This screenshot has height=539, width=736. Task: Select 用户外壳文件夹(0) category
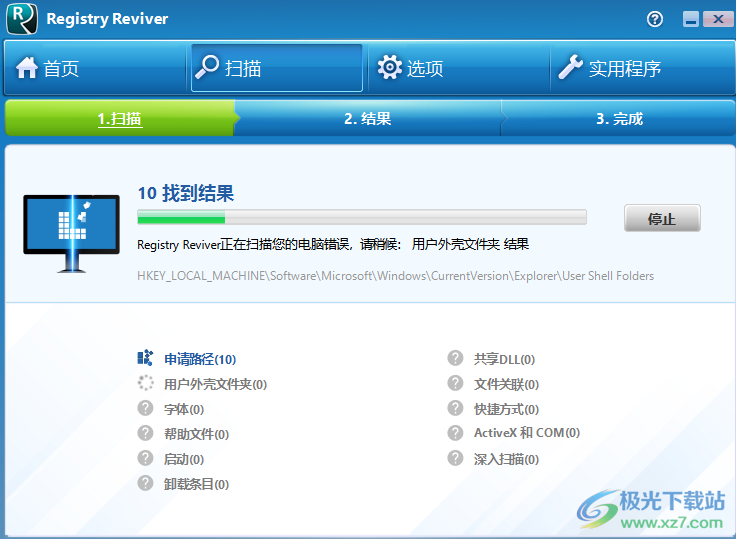tap(215, 384)
